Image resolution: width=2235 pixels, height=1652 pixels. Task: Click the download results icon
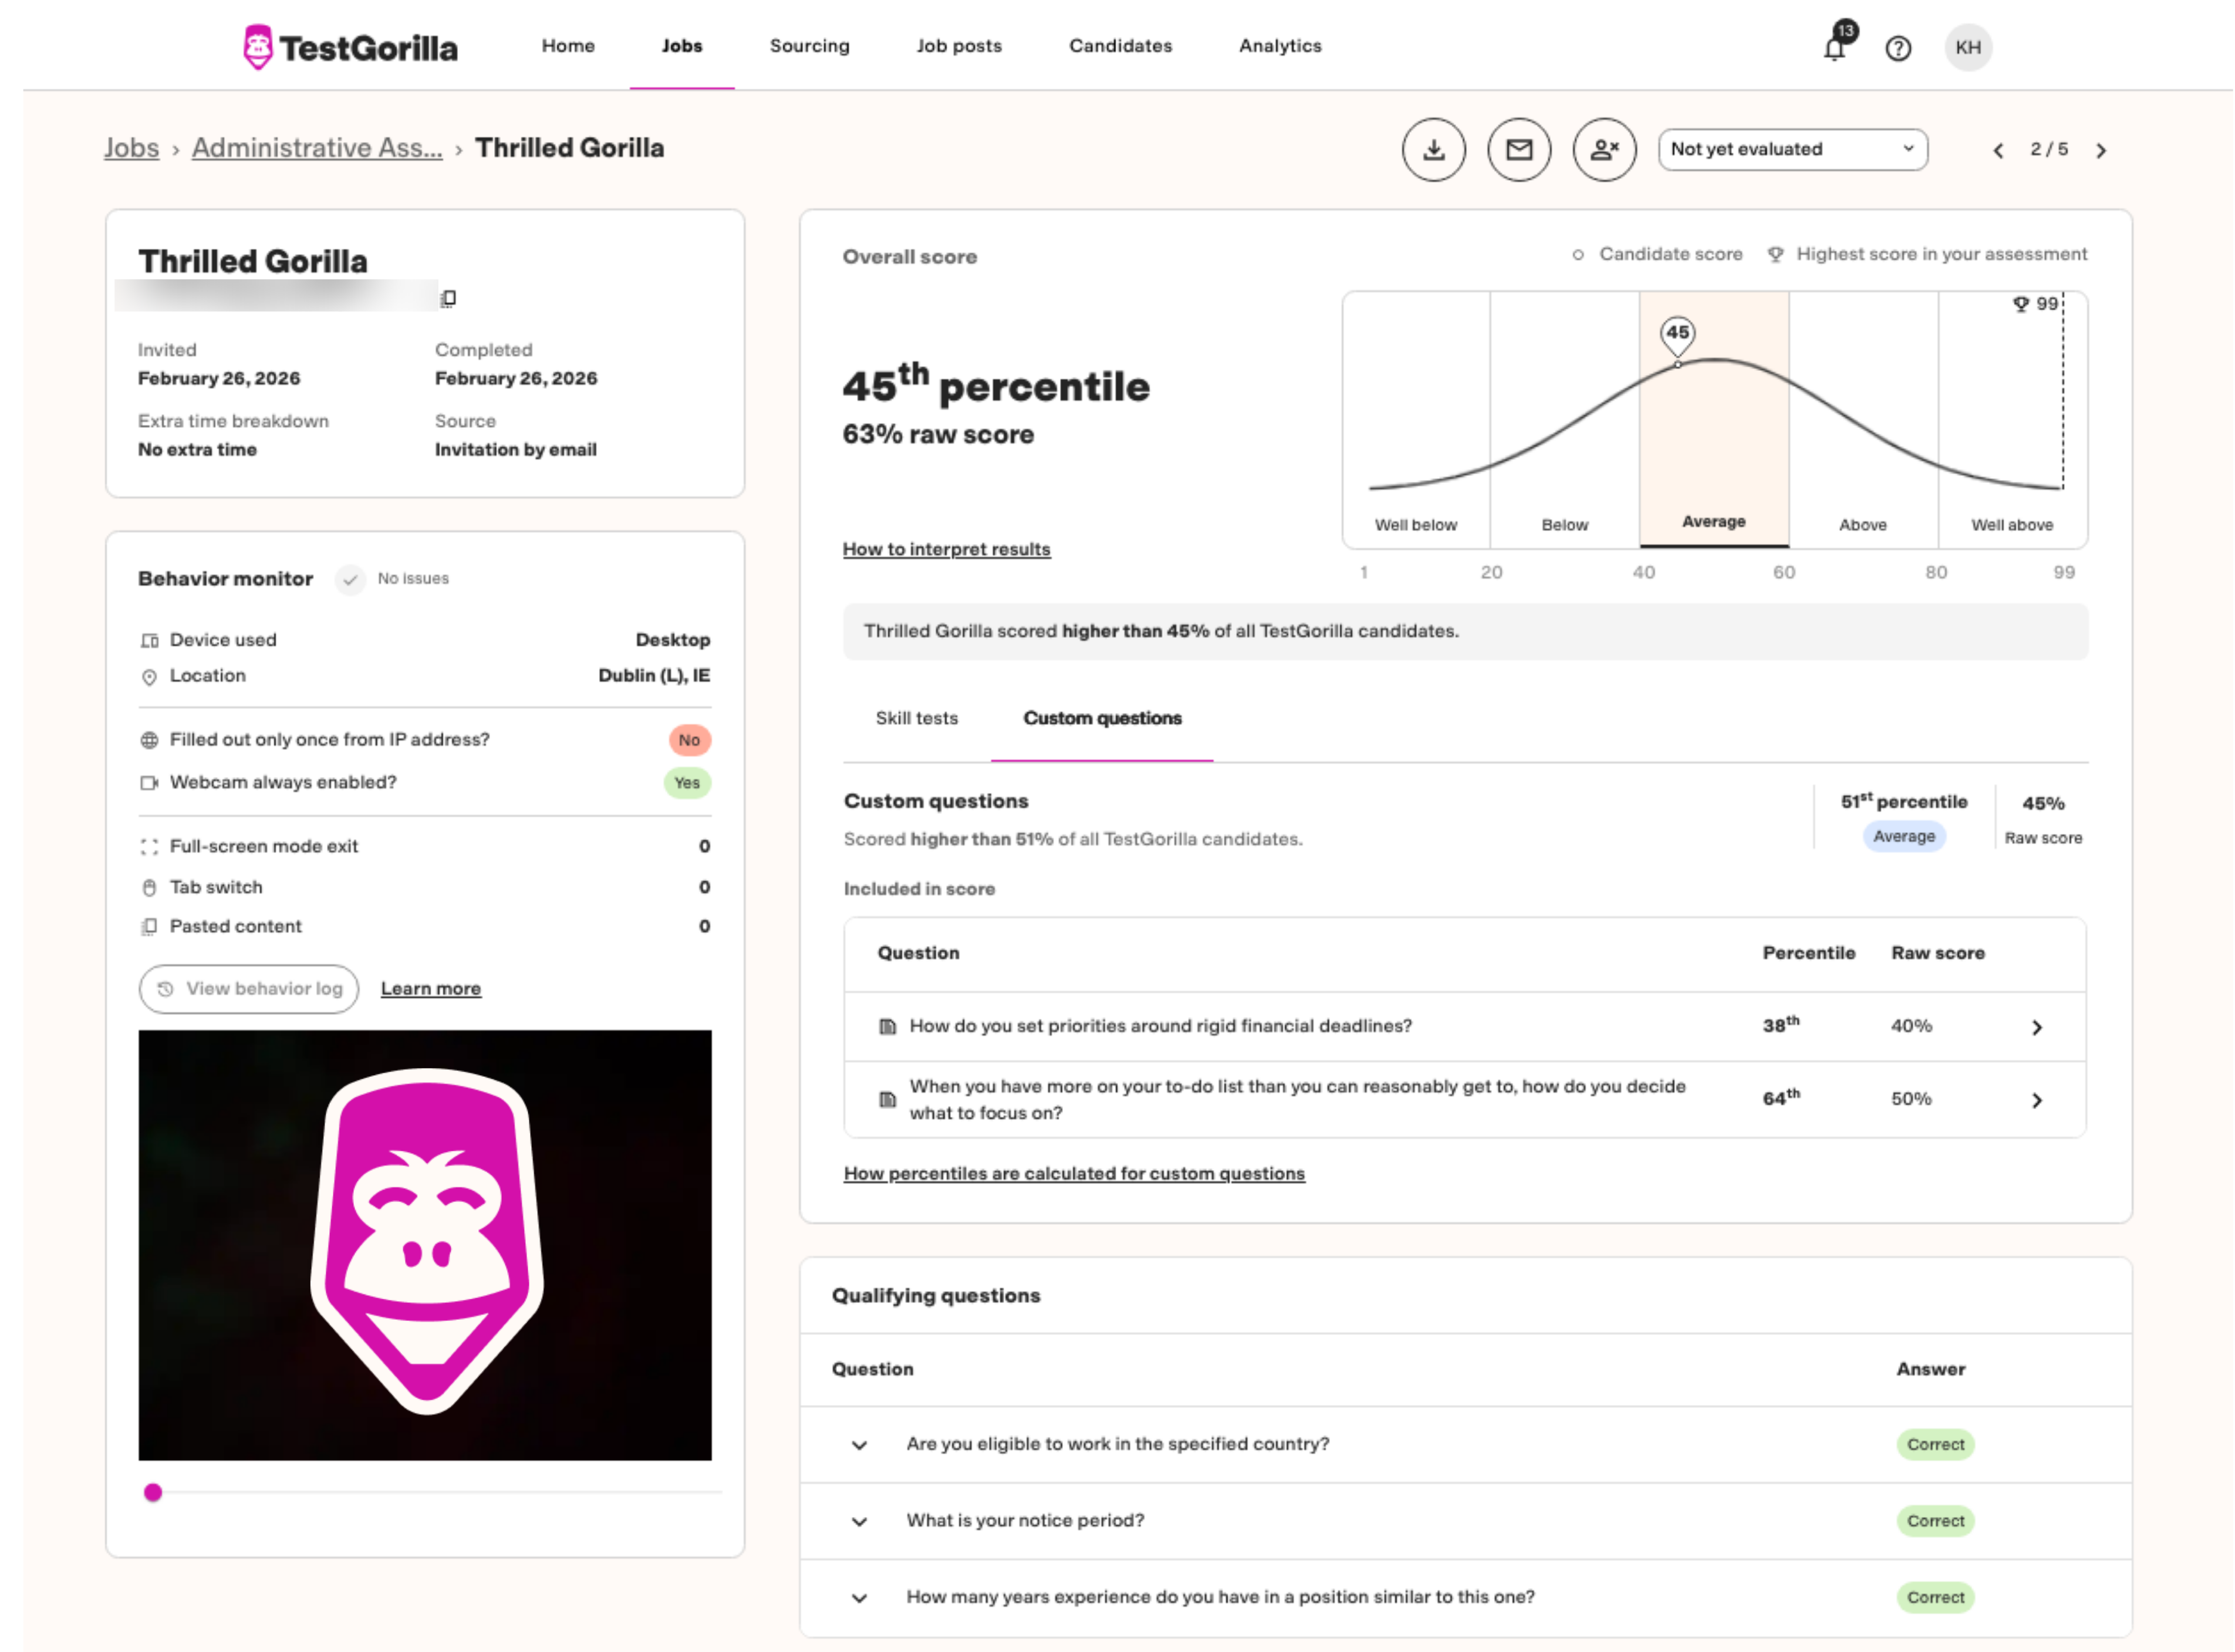coord(1434,150)
